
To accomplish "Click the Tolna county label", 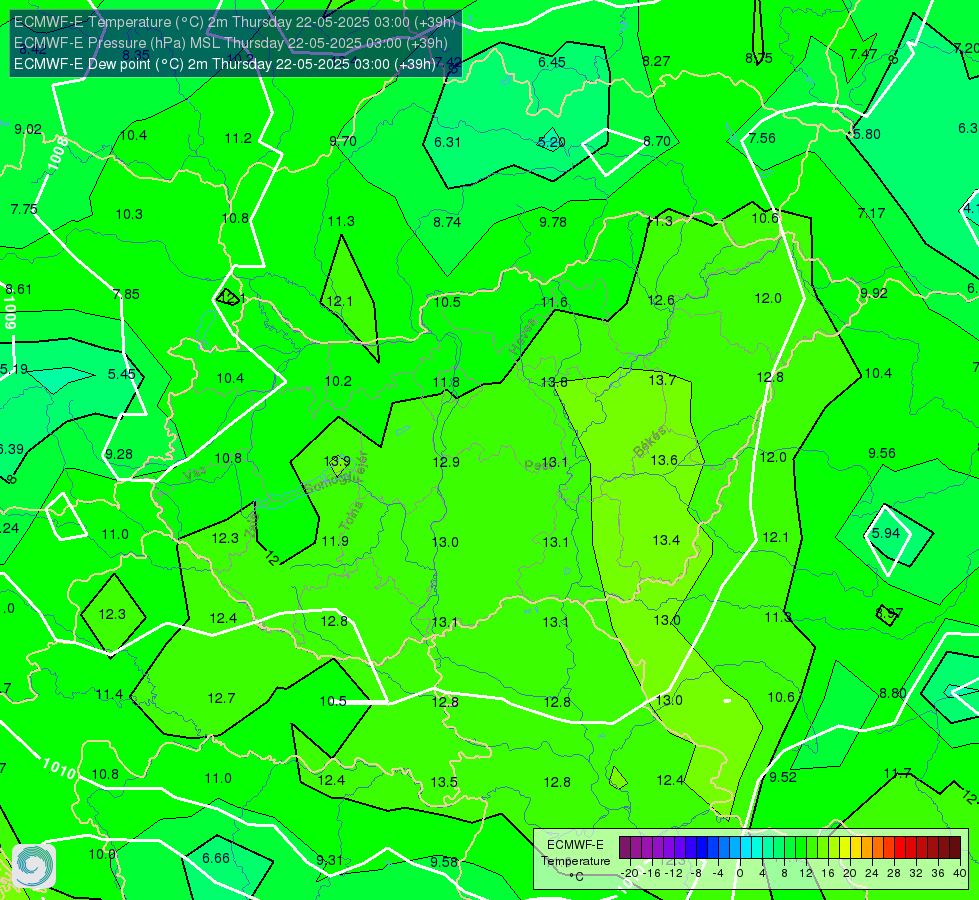I will click(x=350, y=516).
